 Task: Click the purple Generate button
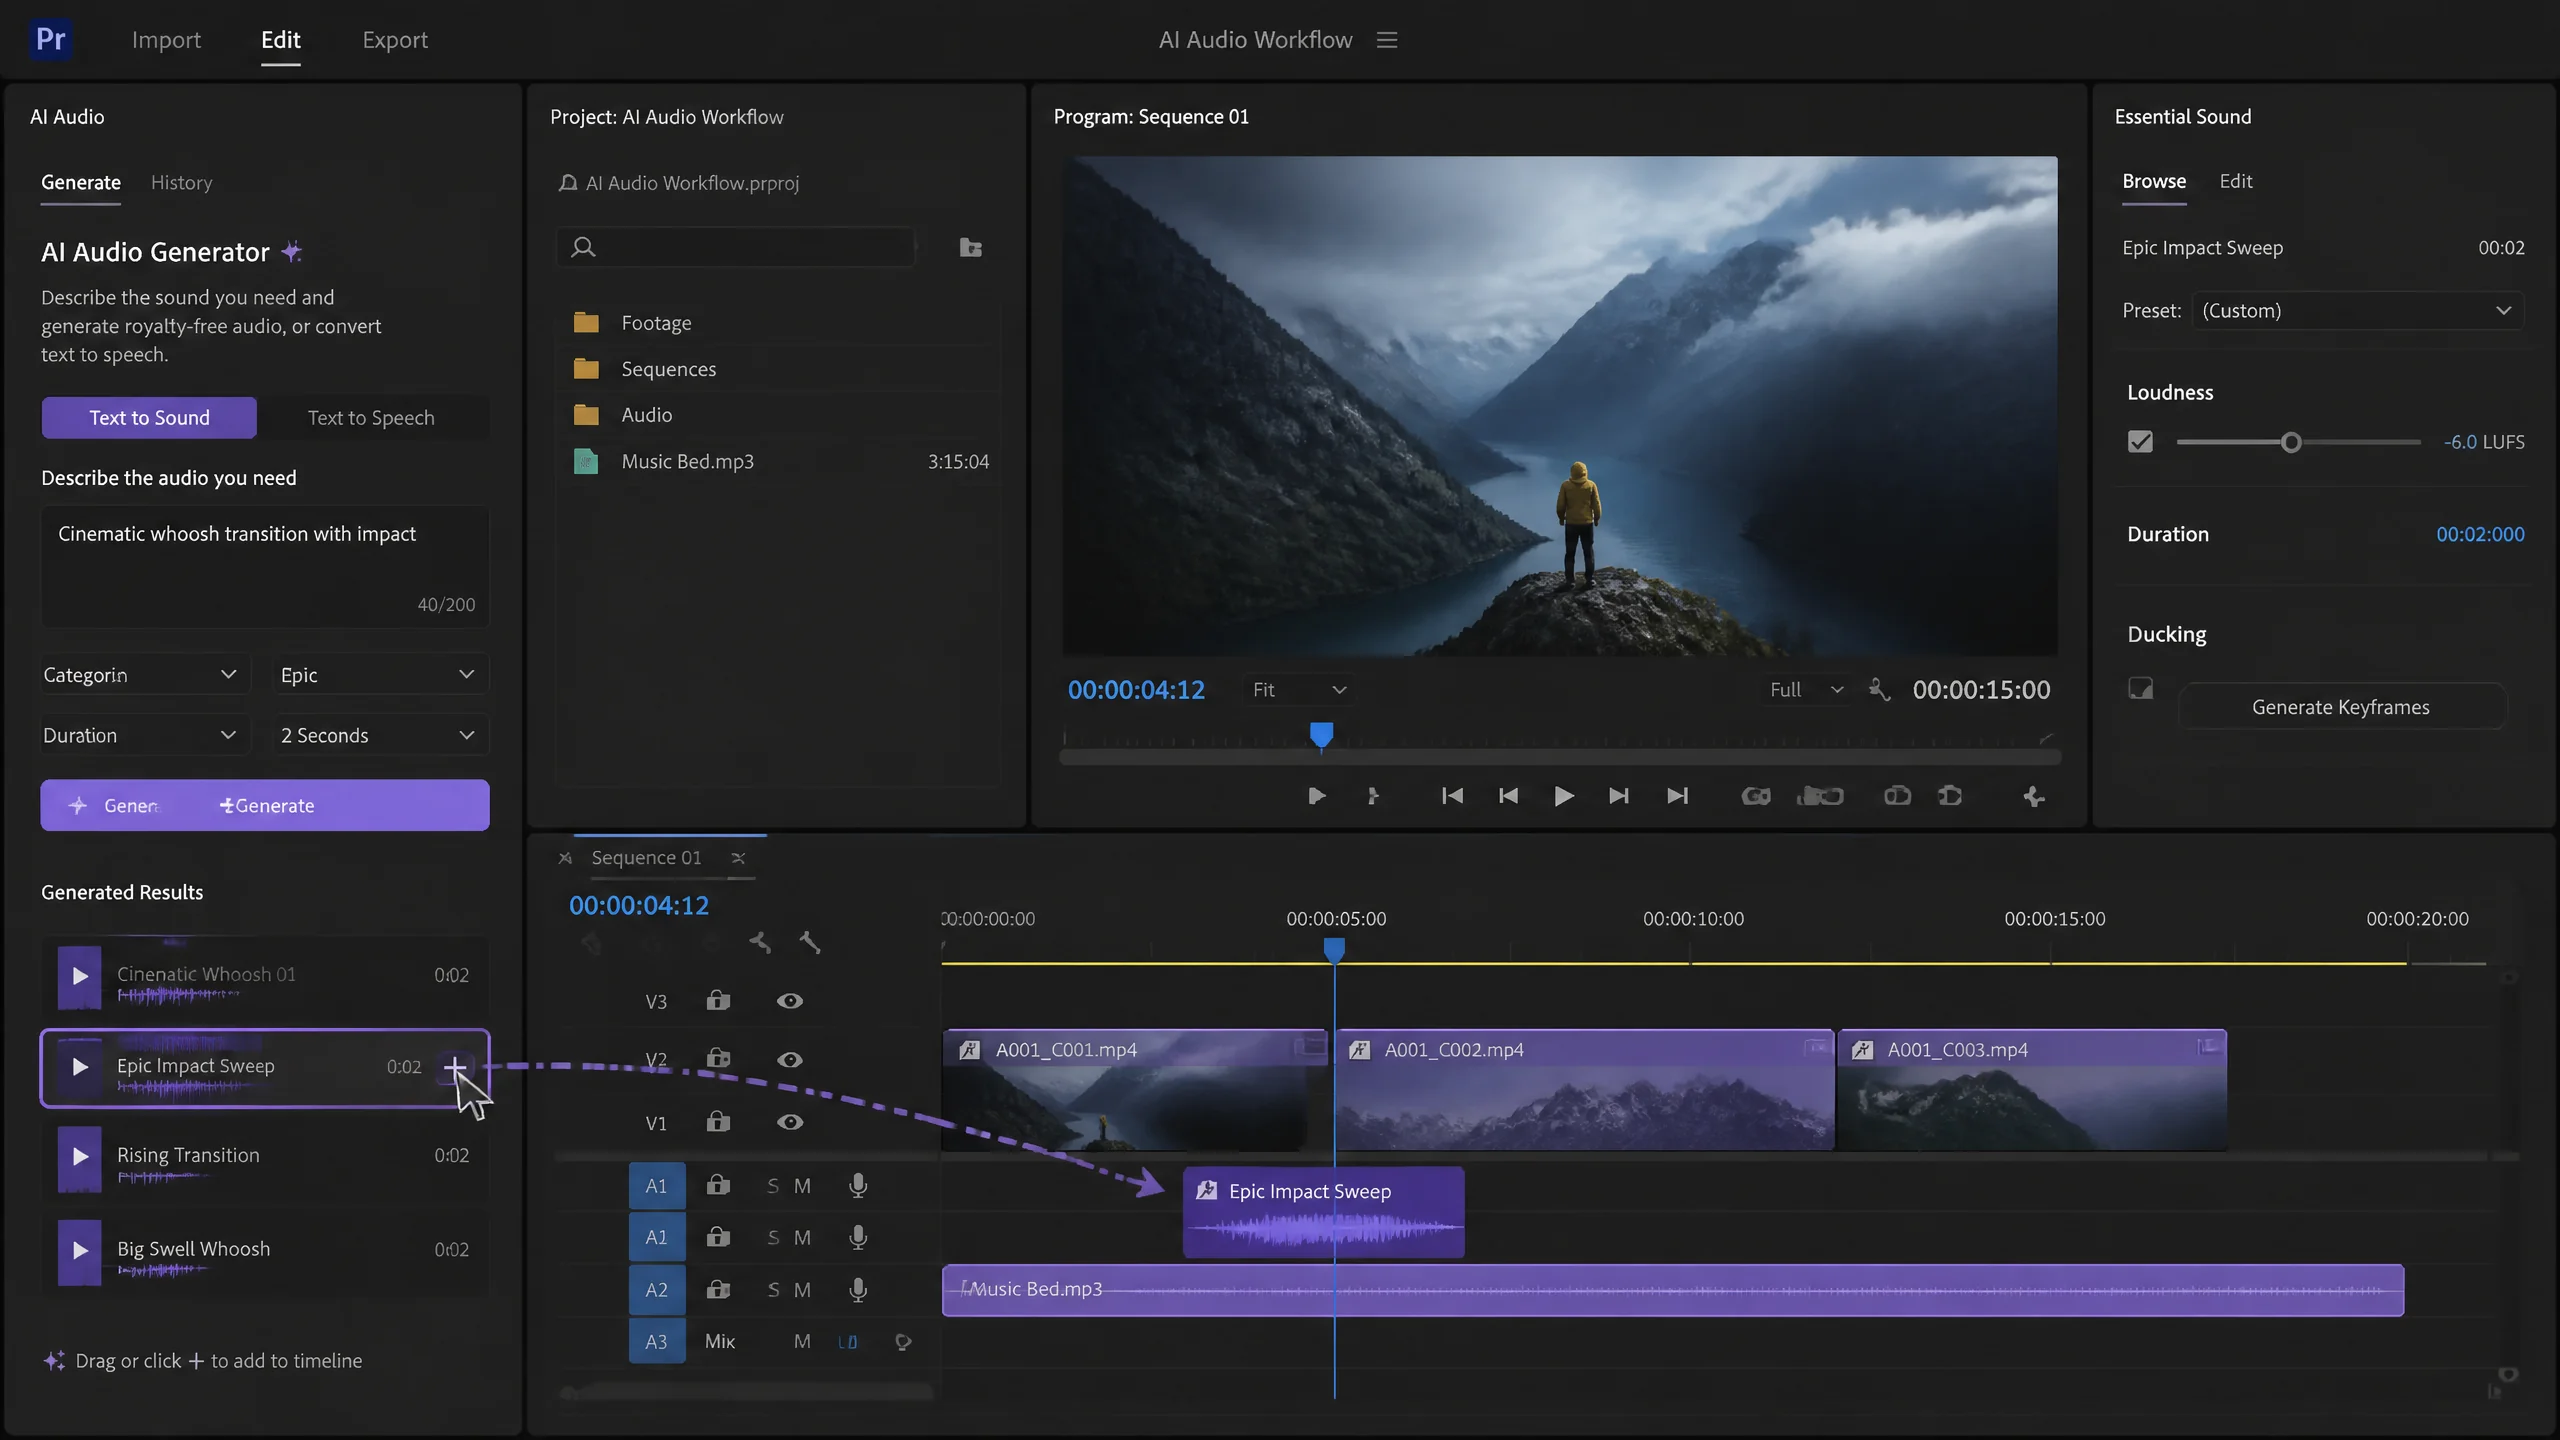click(265, 805)
